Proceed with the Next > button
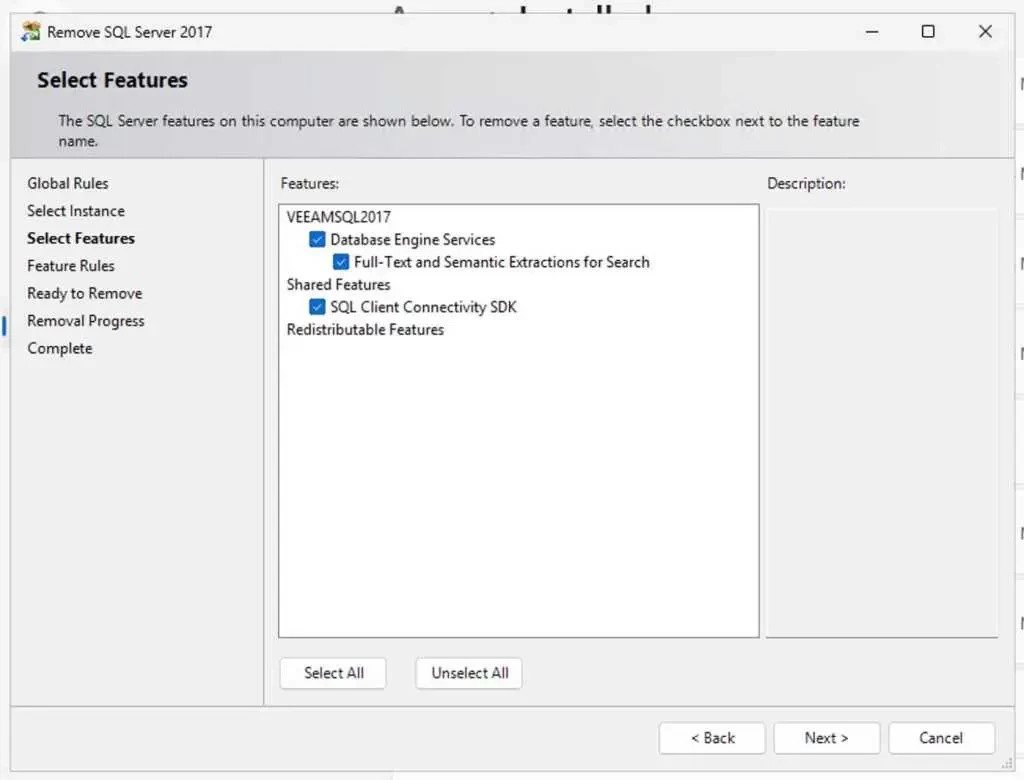This screenshot has width=1024, height=780. [x=827, y=738]
